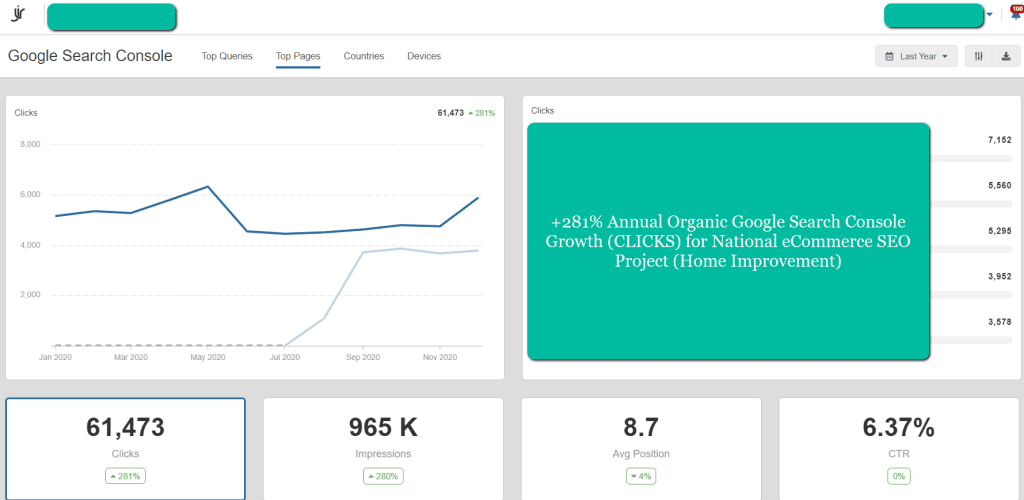Click the Jan 2020 axis label

coord(56,357)
